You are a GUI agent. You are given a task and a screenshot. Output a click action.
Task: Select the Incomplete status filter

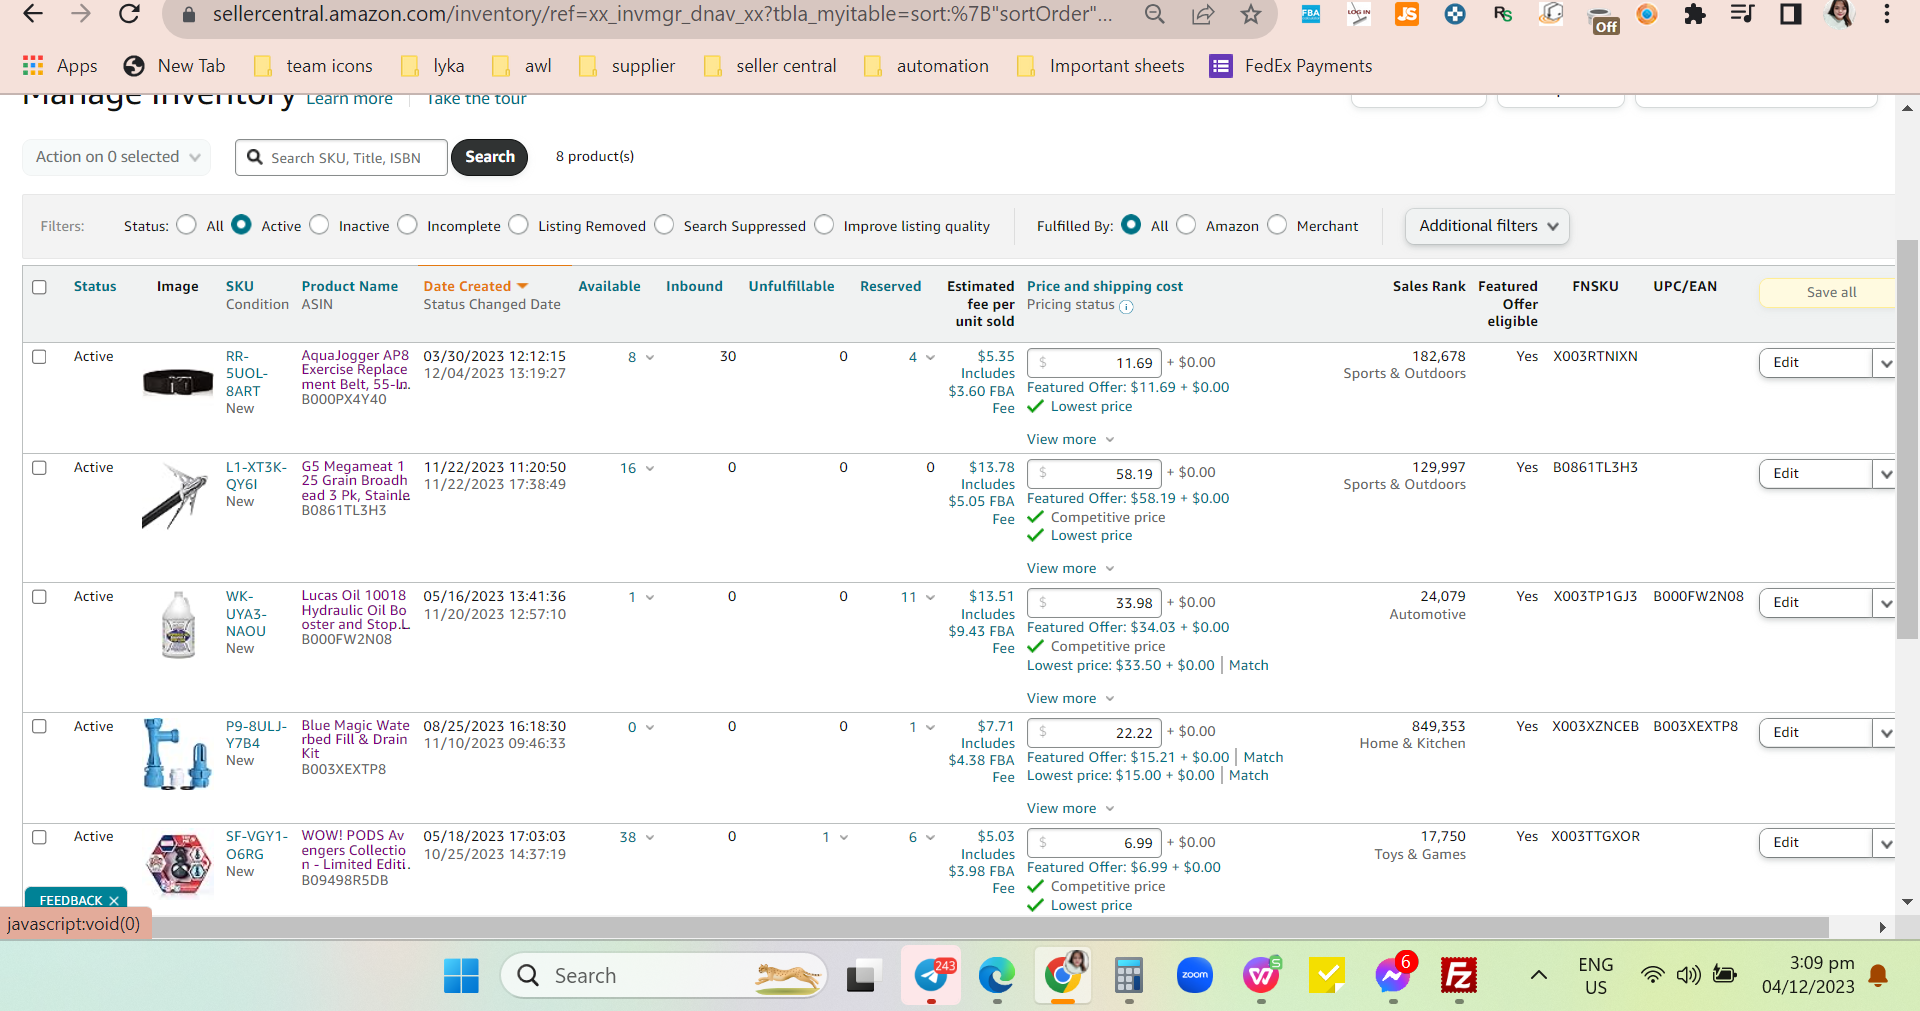pyautogui.click(x=407, y=225)
